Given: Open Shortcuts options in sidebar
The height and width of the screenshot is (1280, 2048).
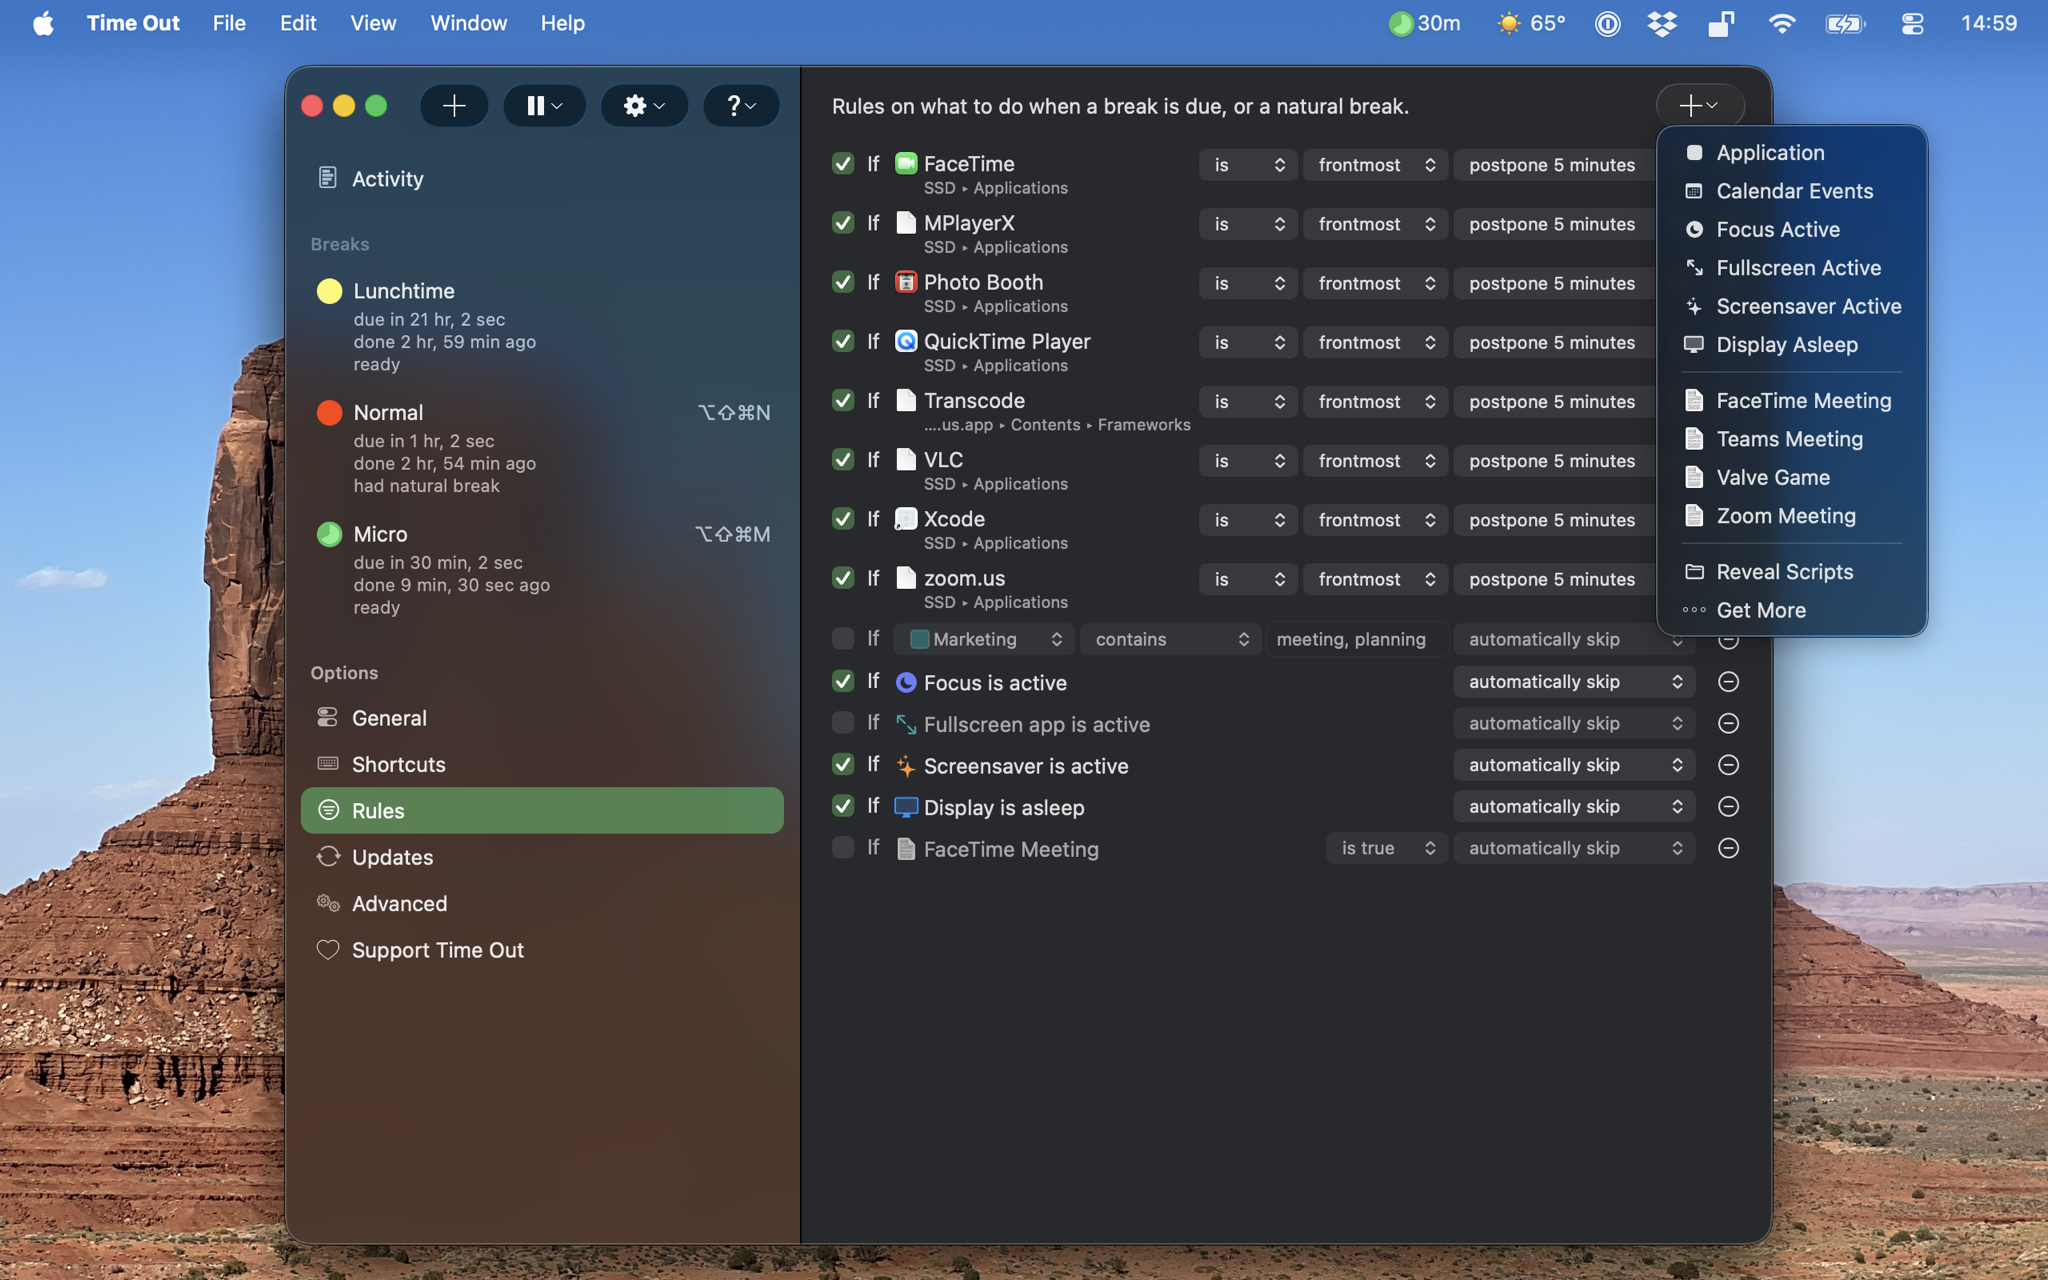Looking at the screenshot, I should [542, 764].
